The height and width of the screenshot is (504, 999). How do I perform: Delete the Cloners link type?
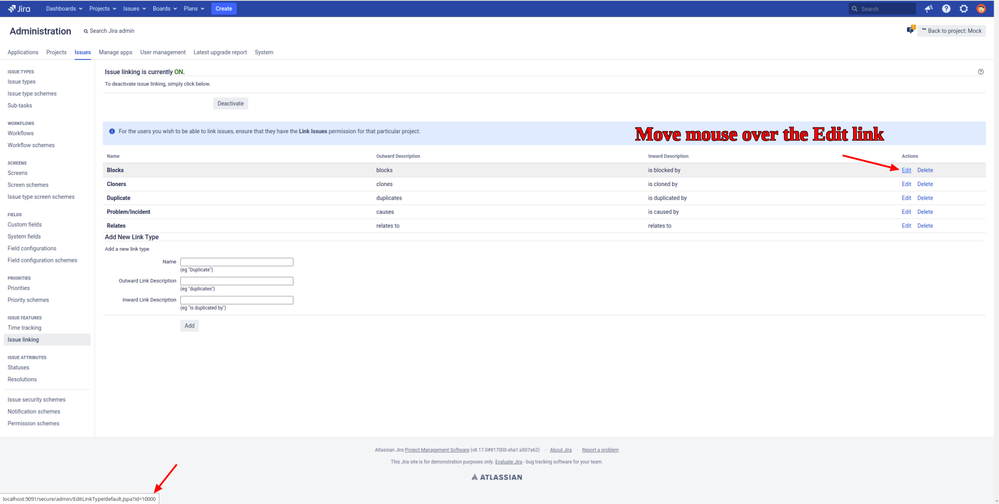(925, 184)
